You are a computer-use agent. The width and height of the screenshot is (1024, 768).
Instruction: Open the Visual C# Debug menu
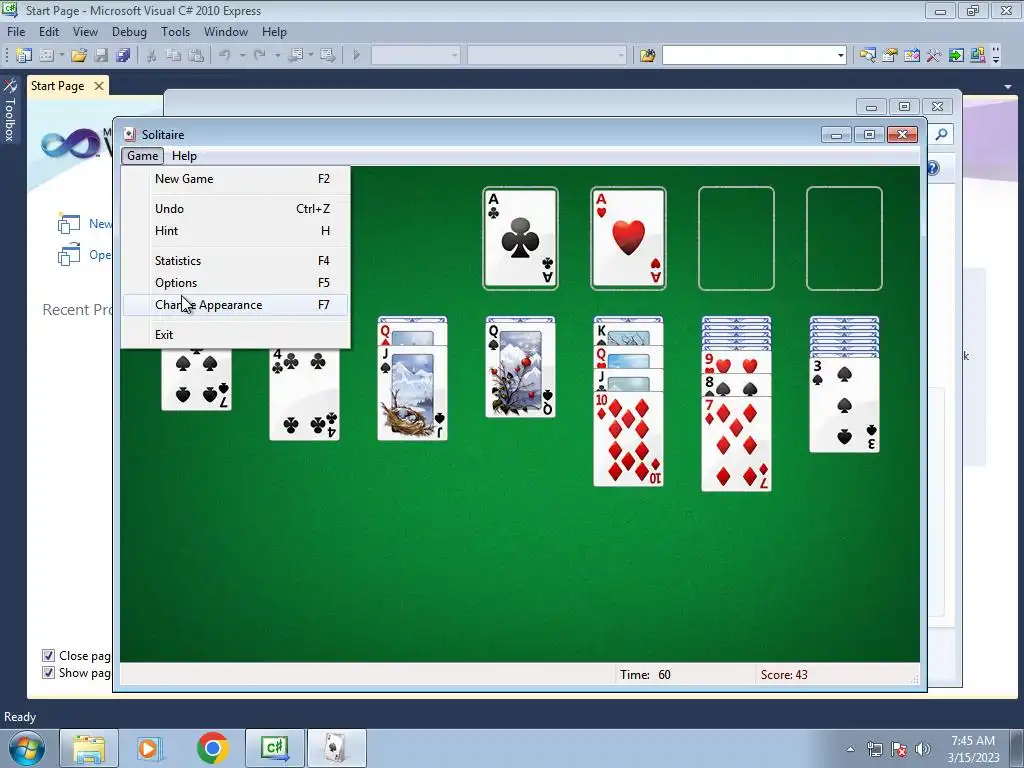pyautogui.click(x=129, y=32)
